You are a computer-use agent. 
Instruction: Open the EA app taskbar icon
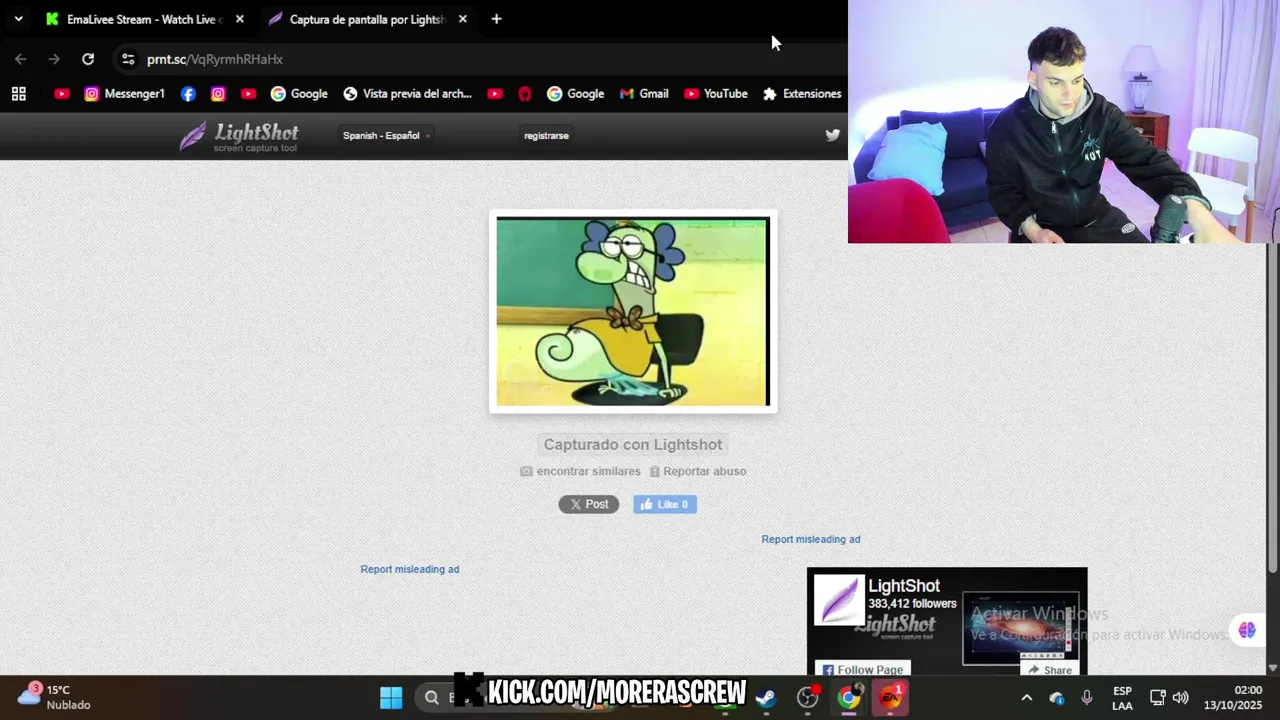click(x=890, y=697)
